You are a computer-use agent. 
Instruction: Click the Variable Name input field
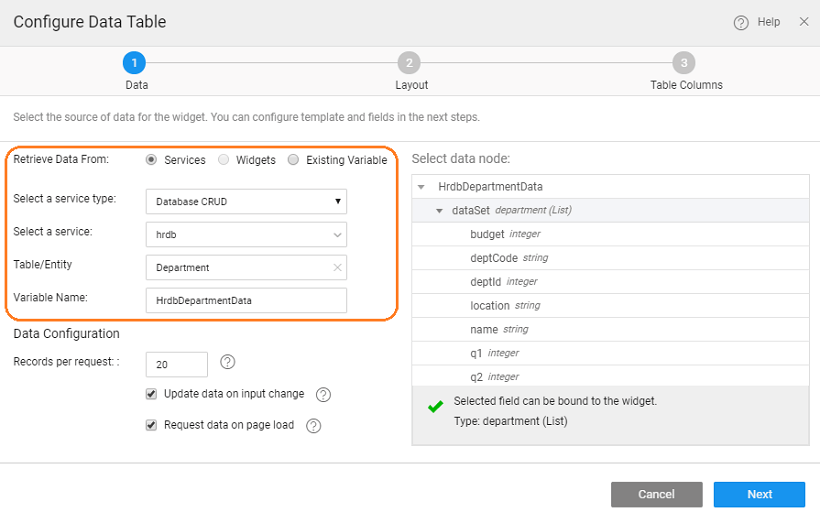(x=246, y=300)
